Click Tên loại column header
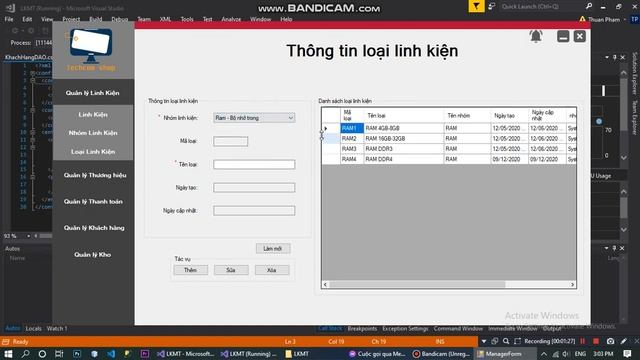 [403, 116]
